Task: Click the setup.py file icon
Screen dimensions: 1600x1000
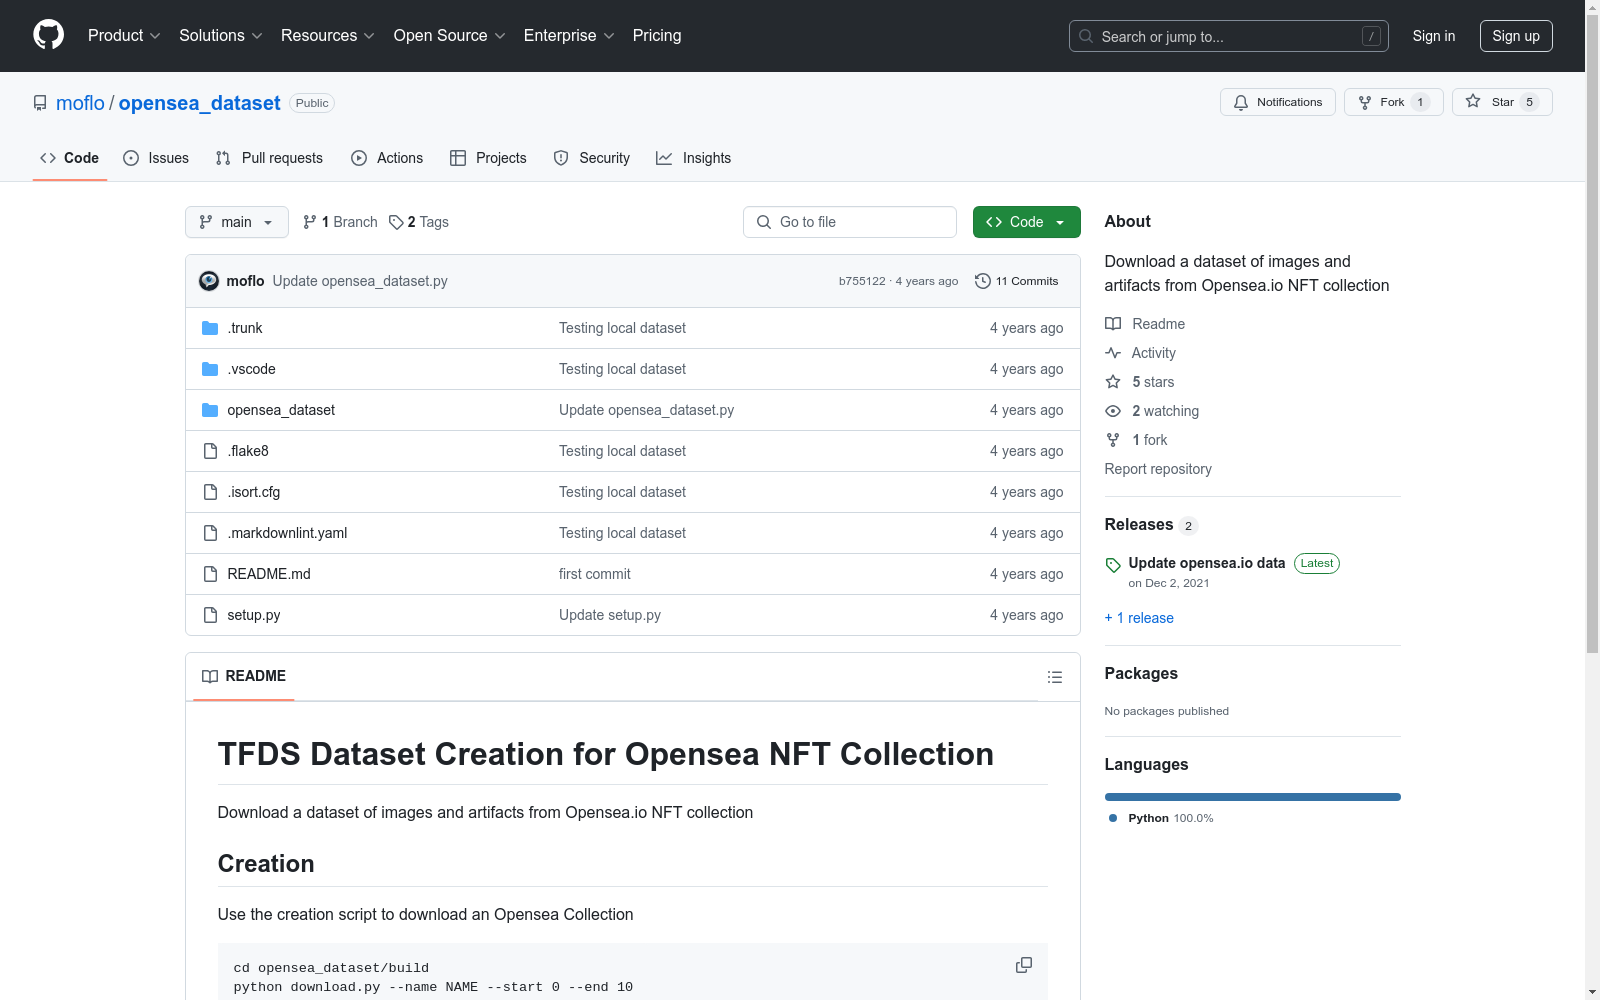Action: pos(210,615)
